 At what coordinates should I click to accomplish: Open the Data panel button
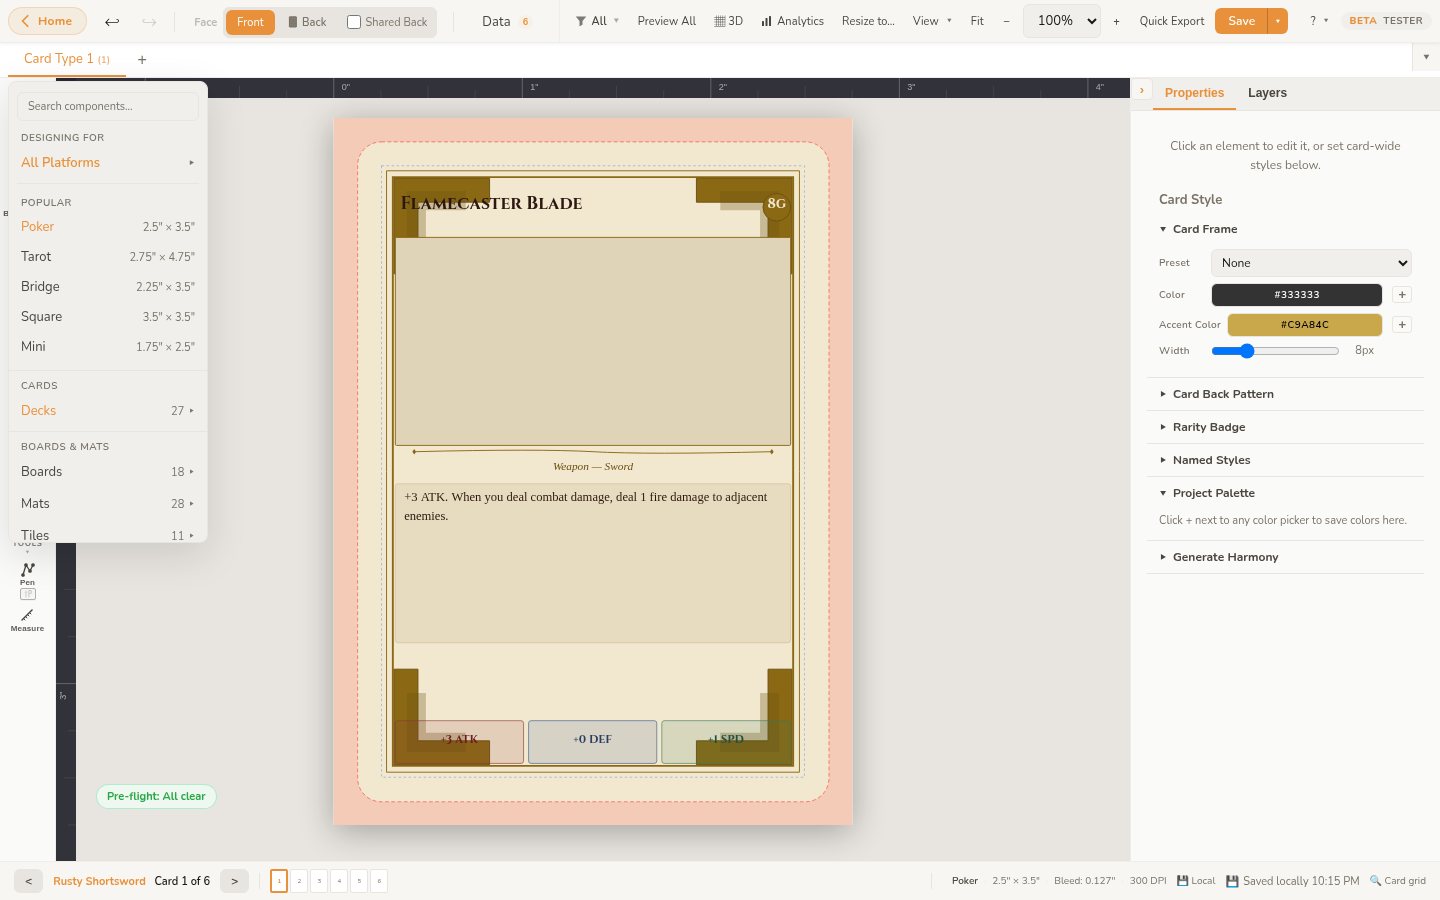(x=507, y=21)
